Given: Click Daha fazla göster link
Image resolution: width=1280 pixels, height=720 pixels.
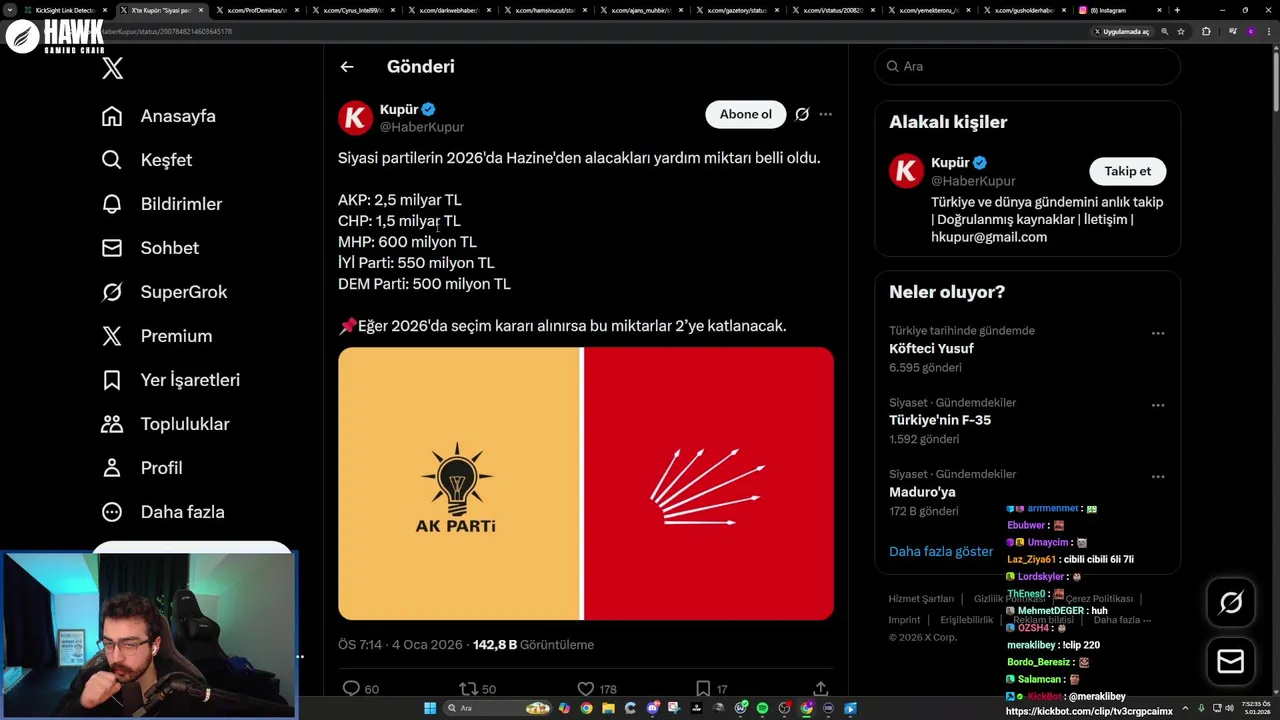Looking at the screenshot, I should (x=941, y=552).
